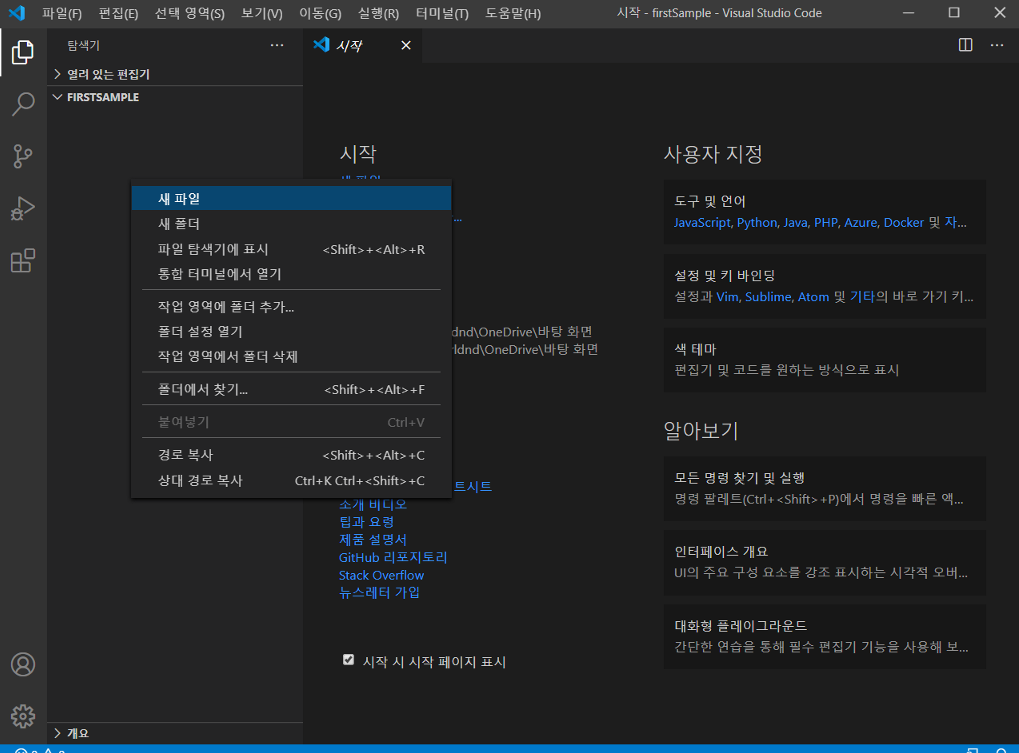Choose 작업 영역에서 폴더 삭제 entry

(291, 356)
